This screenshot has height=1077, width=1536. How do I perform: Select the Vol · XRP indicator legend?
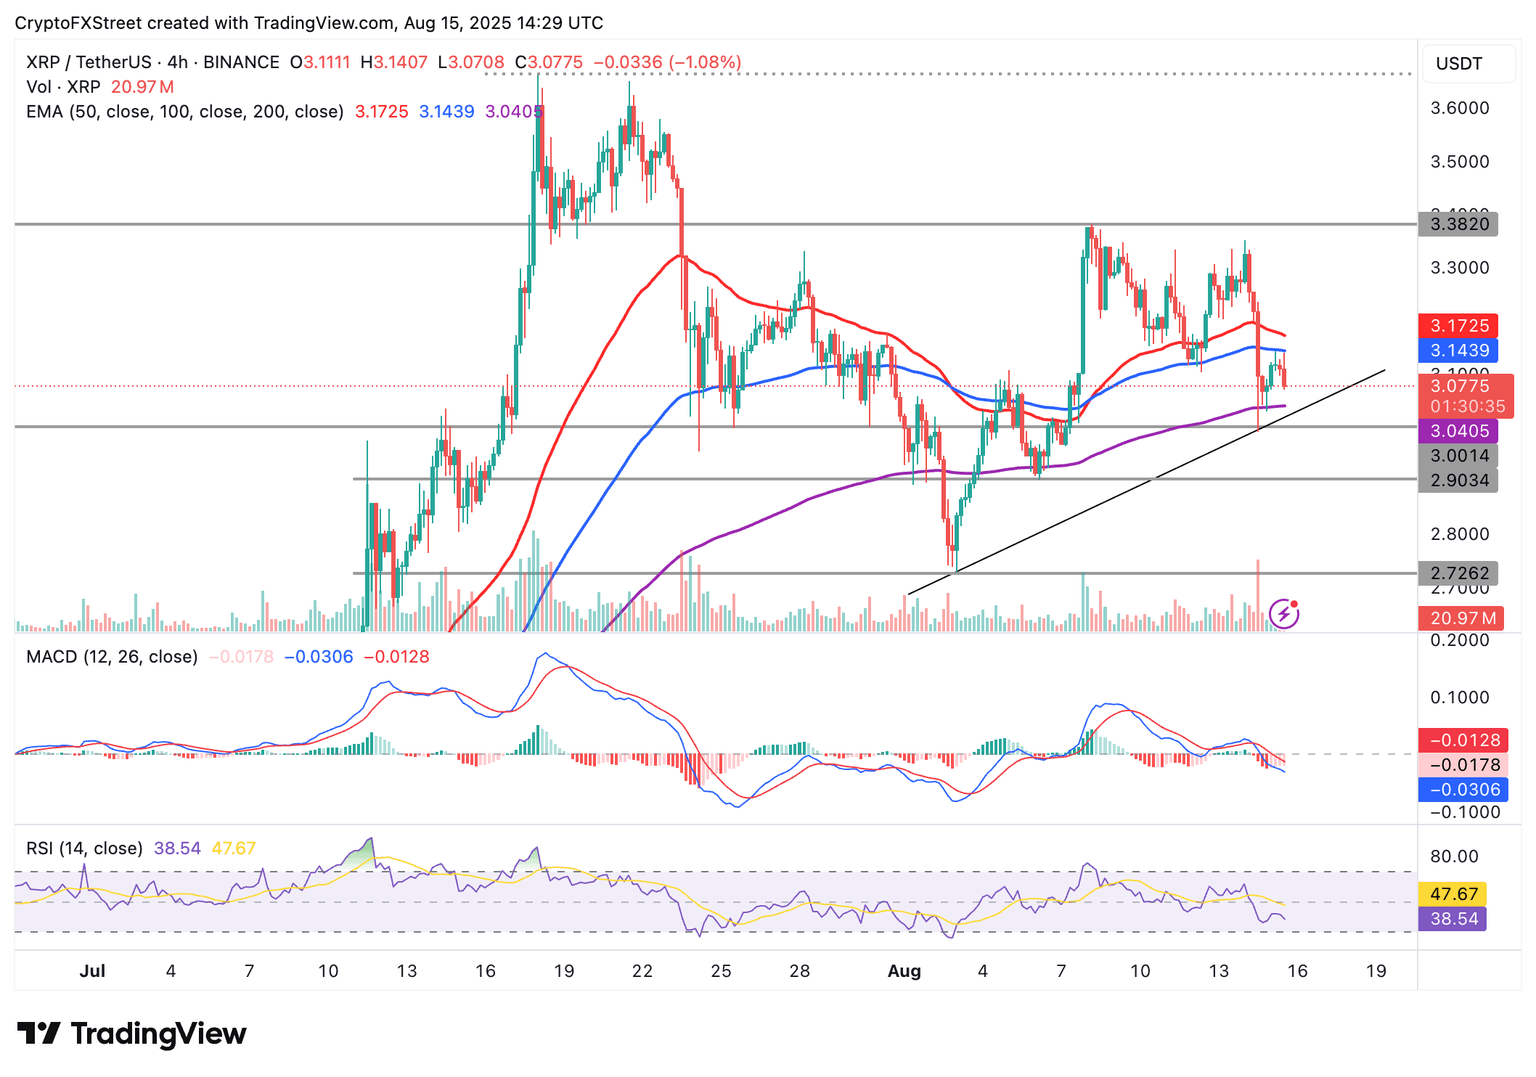[x=64, y=87]
